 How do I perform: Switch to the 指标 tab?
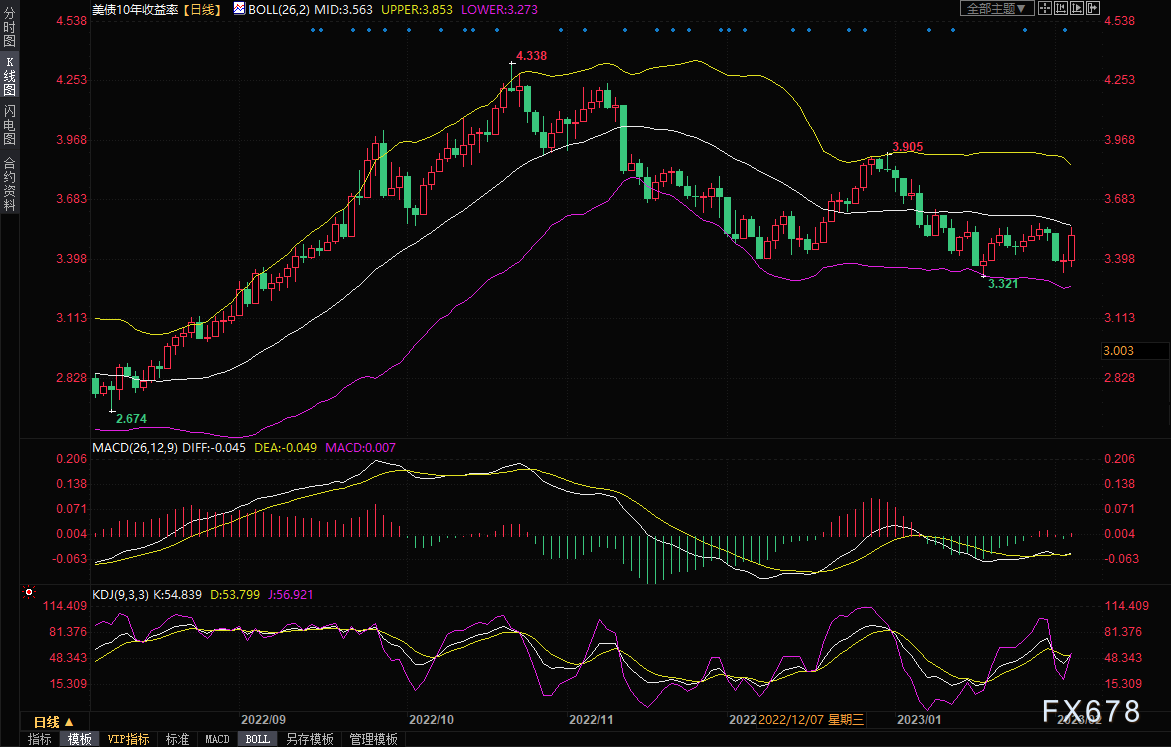[x=40, y=739]
